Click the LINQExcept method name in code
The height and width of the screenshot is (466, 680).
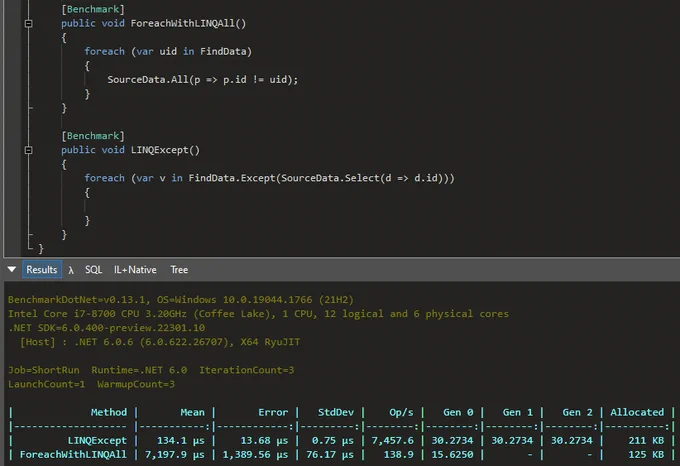tap(159, 150)
